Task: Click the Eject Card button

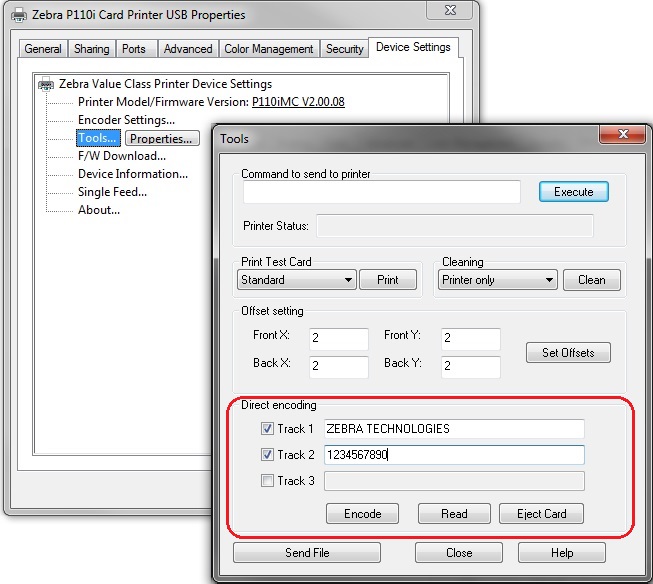Action: click(x=541, y=514)
